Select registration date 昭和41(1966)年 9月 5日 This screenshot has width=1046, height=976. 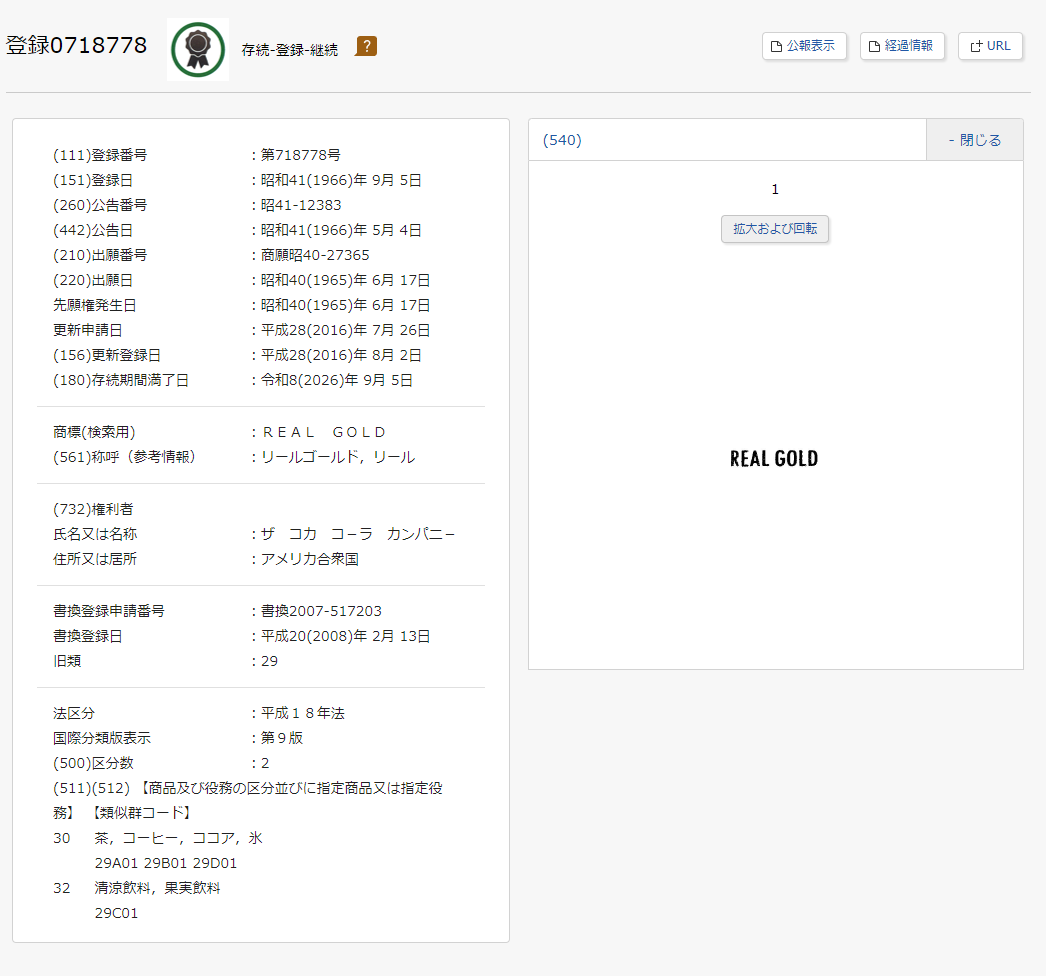tap(341, 180)
